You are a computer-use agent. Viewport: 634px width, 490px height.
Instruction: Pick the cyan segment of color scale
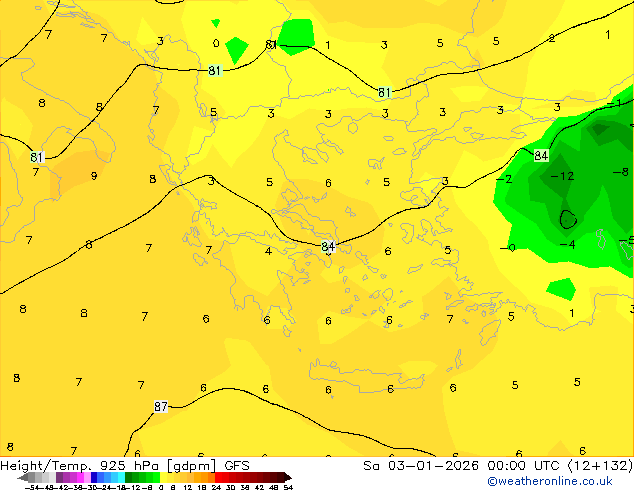pyautogui.click(x=121, y=477)
